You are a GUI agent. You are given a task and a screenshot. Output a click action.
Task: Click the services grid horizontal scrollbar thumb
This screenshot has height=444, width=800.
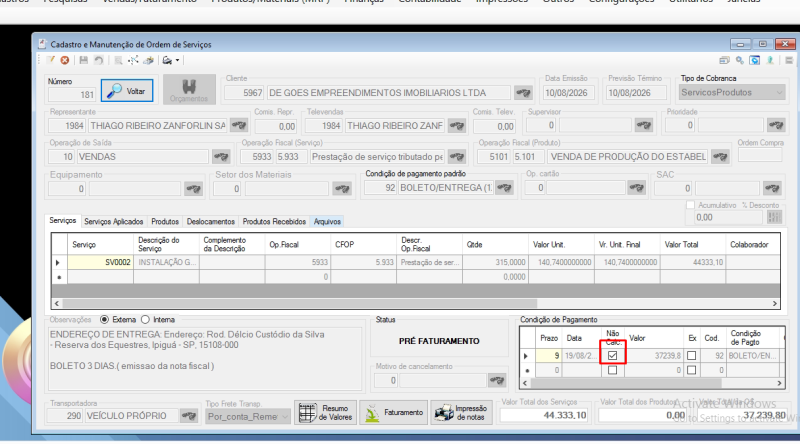click(299, 303)
